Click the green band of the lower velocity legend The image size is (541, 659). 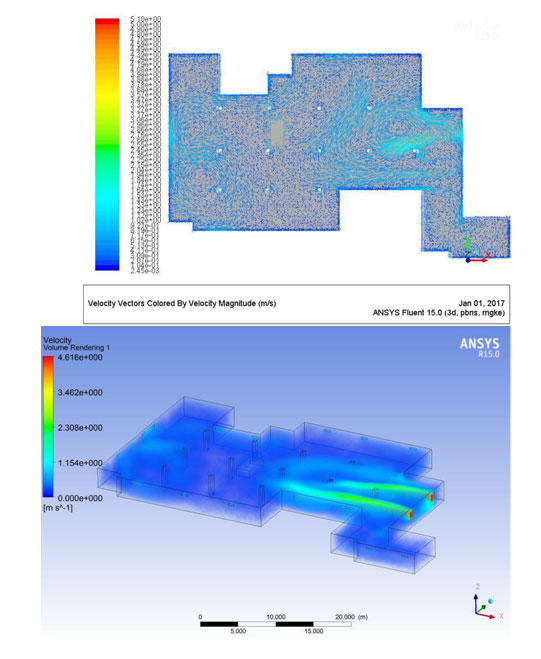(48, 429)
